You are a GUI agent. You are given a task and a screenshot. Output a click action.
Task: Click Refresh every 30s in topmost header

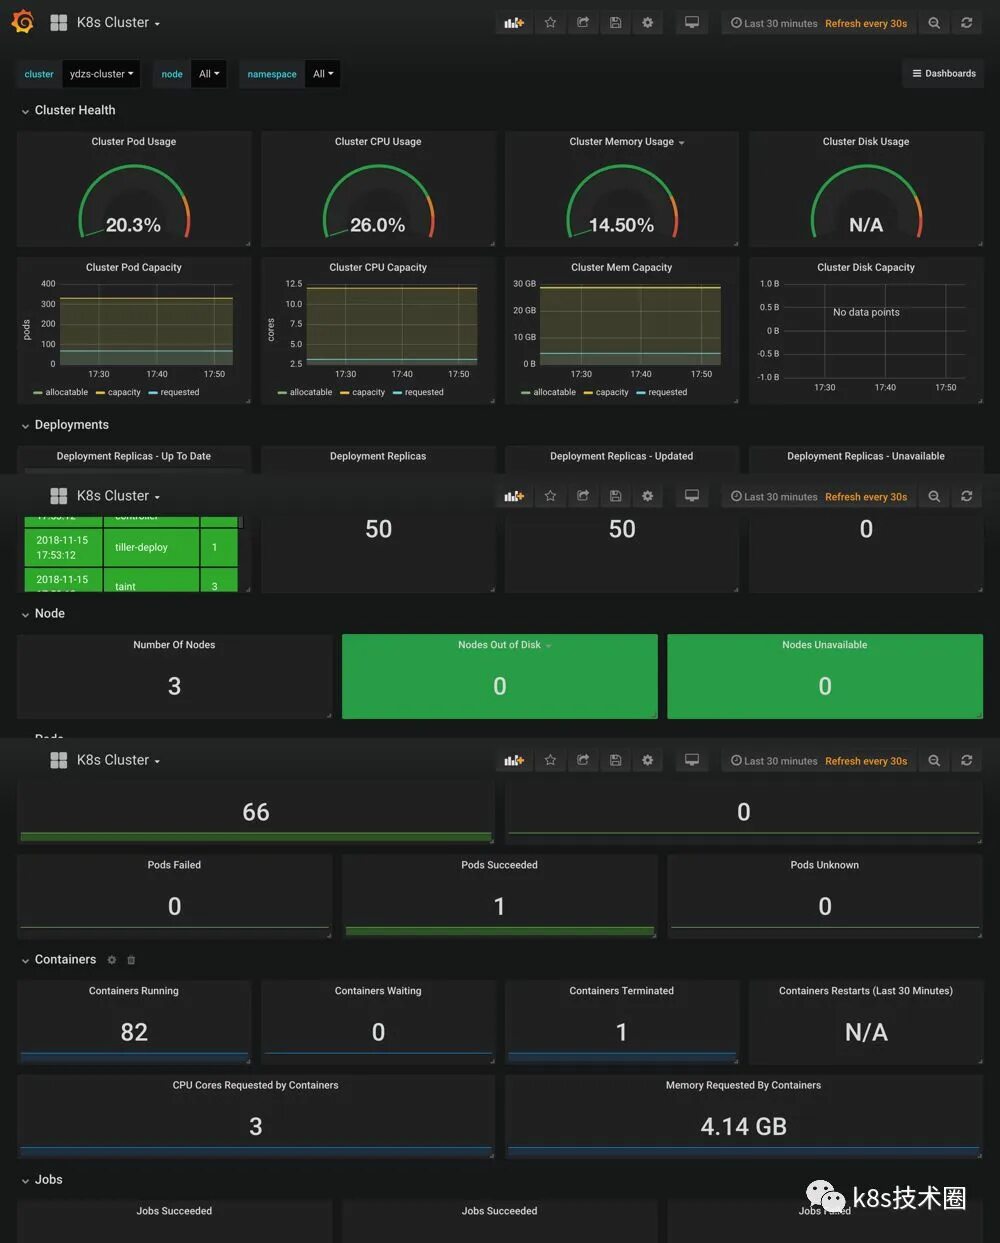point(866,23)
